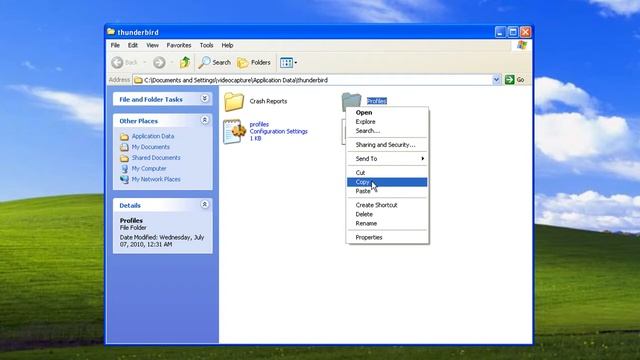Open the File menu
Image resolution: width=640 pixels, height=360 pixels.
[x=116, y=45]
